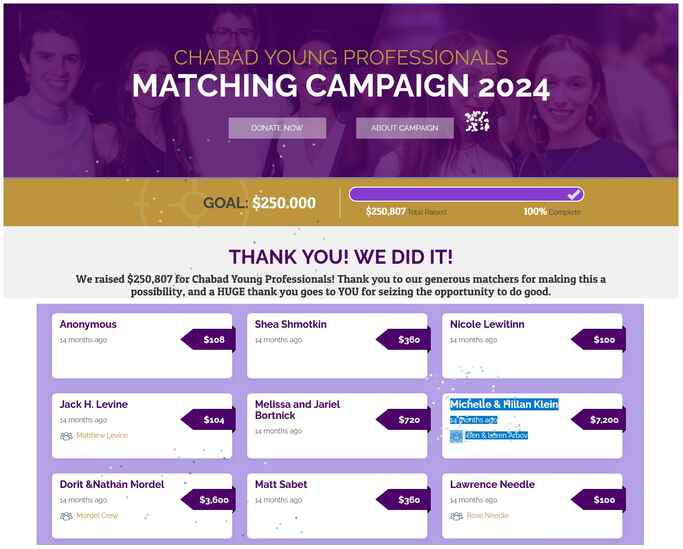
Task: Click the confetti icon beside About Campaign
Action: (x=477, y=122)
